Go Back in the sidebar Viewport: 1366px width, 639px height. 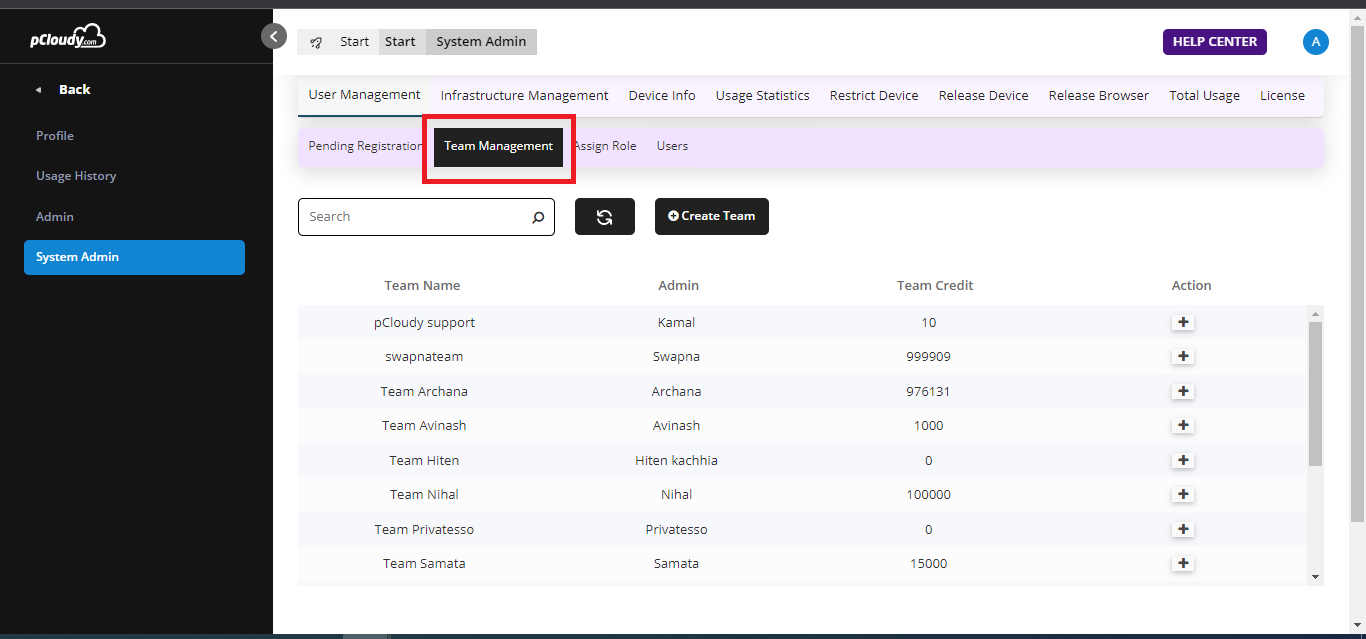74,90
